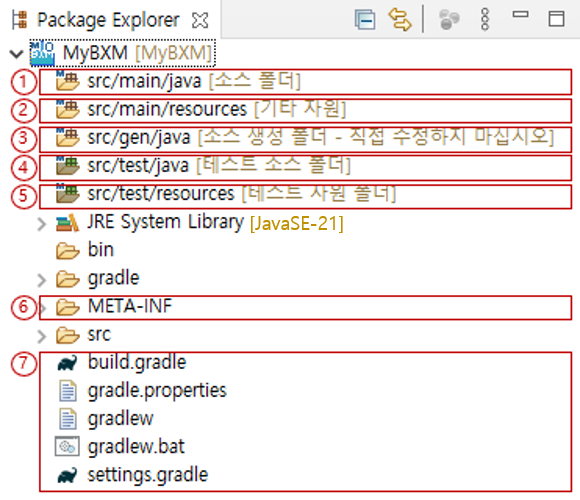
Task: Click the META-INF folder icon
Action: (67, 307)
